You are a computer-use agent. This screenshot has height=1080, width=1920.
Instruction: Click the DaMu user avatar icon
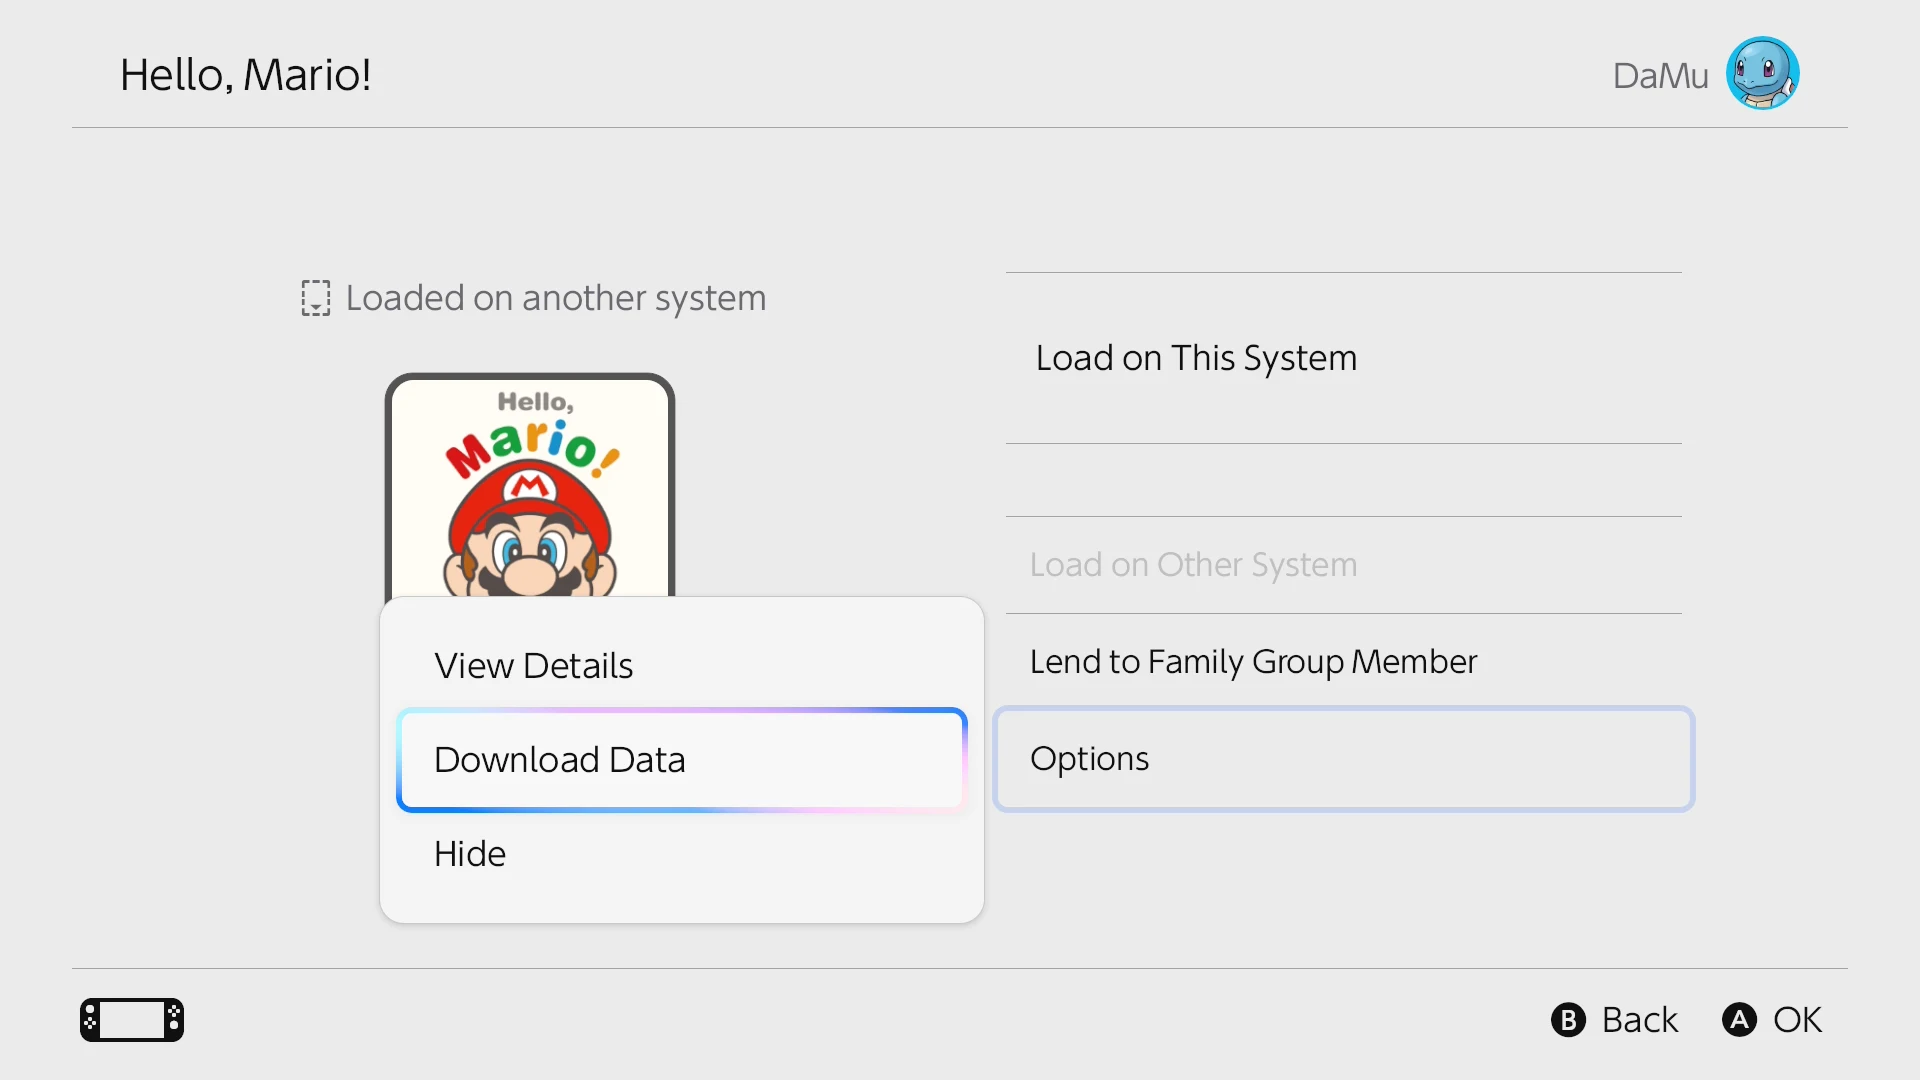pos(1762,73)
